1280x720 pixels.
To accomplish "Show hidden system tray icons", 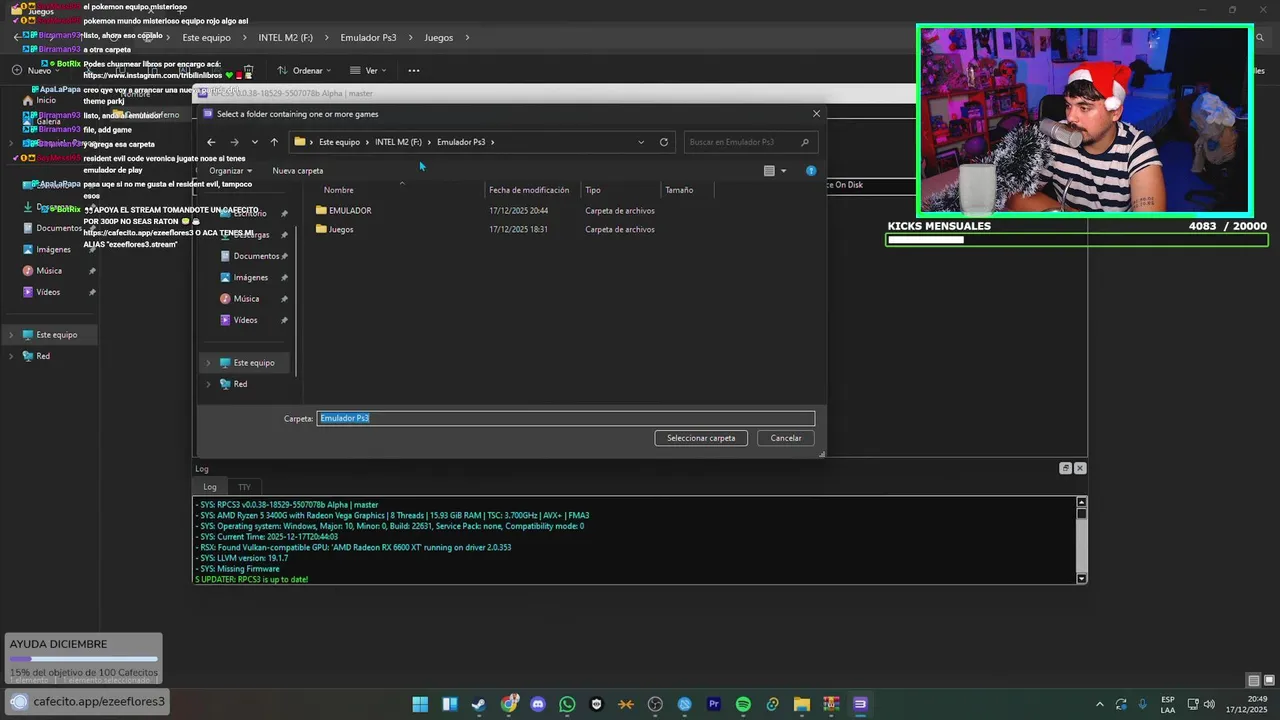I will click(1100, 704).
